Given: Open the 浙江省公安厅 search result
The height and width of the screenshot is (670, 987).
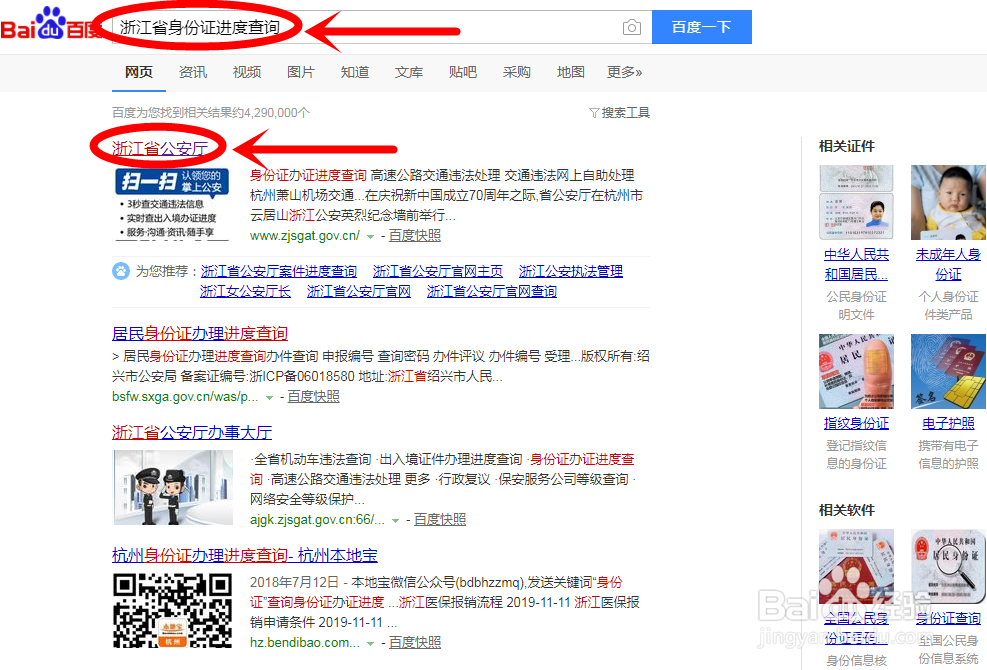Looking at the screenshot, I should (160, 149).
